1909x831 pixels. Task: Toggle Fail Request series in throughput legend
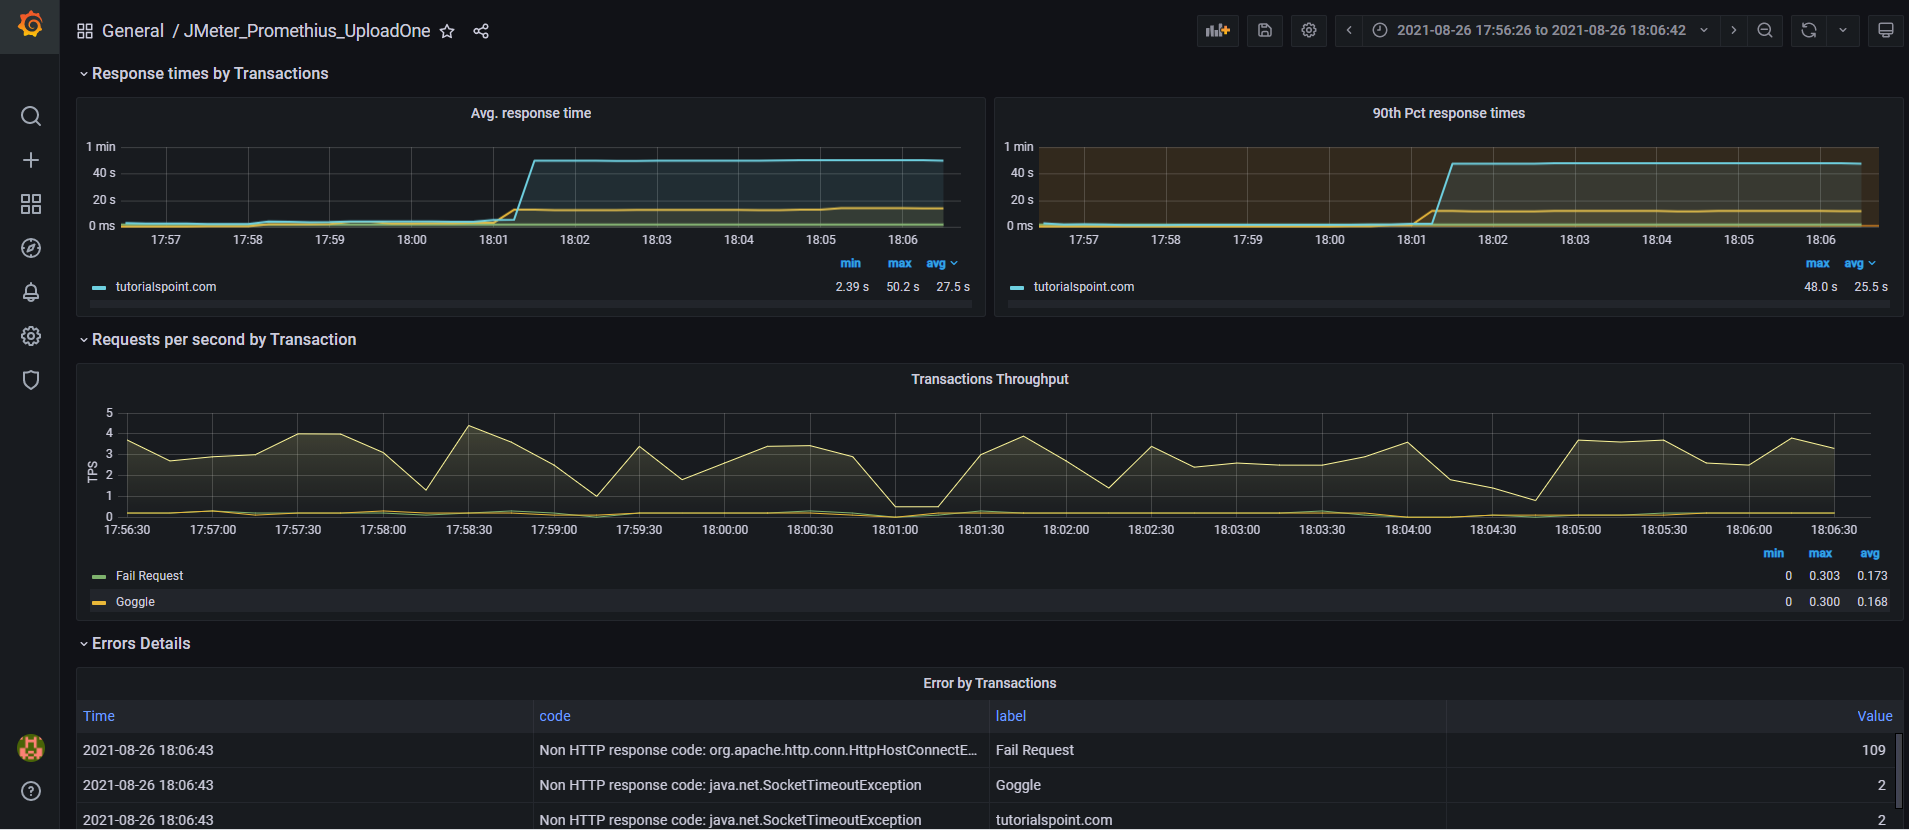pyautogui.click(x=149, y=576)
